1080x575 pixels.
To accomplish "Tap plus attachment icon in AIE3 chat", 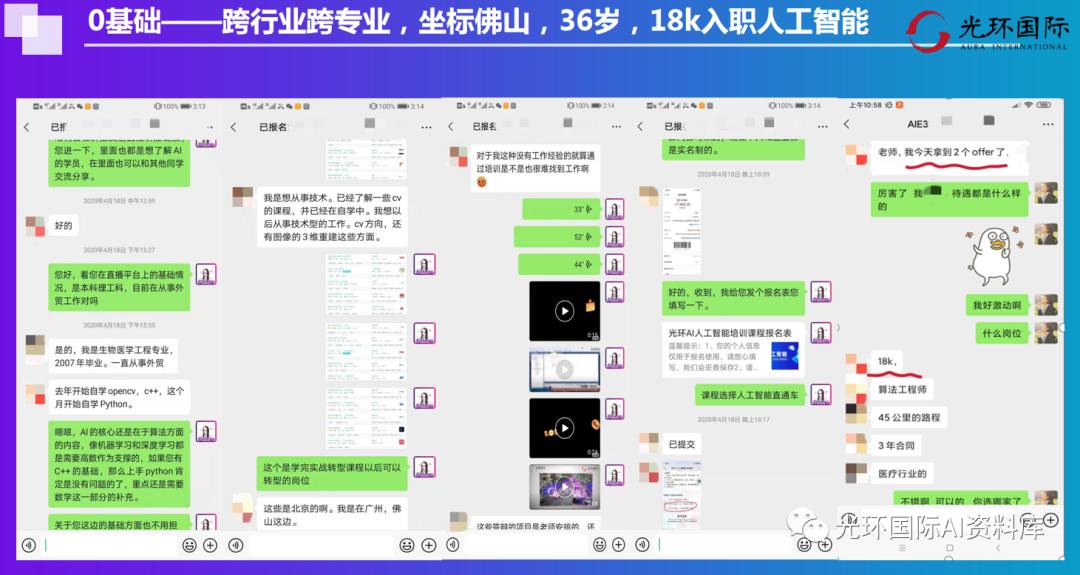I will click(x=1051, y=521).
